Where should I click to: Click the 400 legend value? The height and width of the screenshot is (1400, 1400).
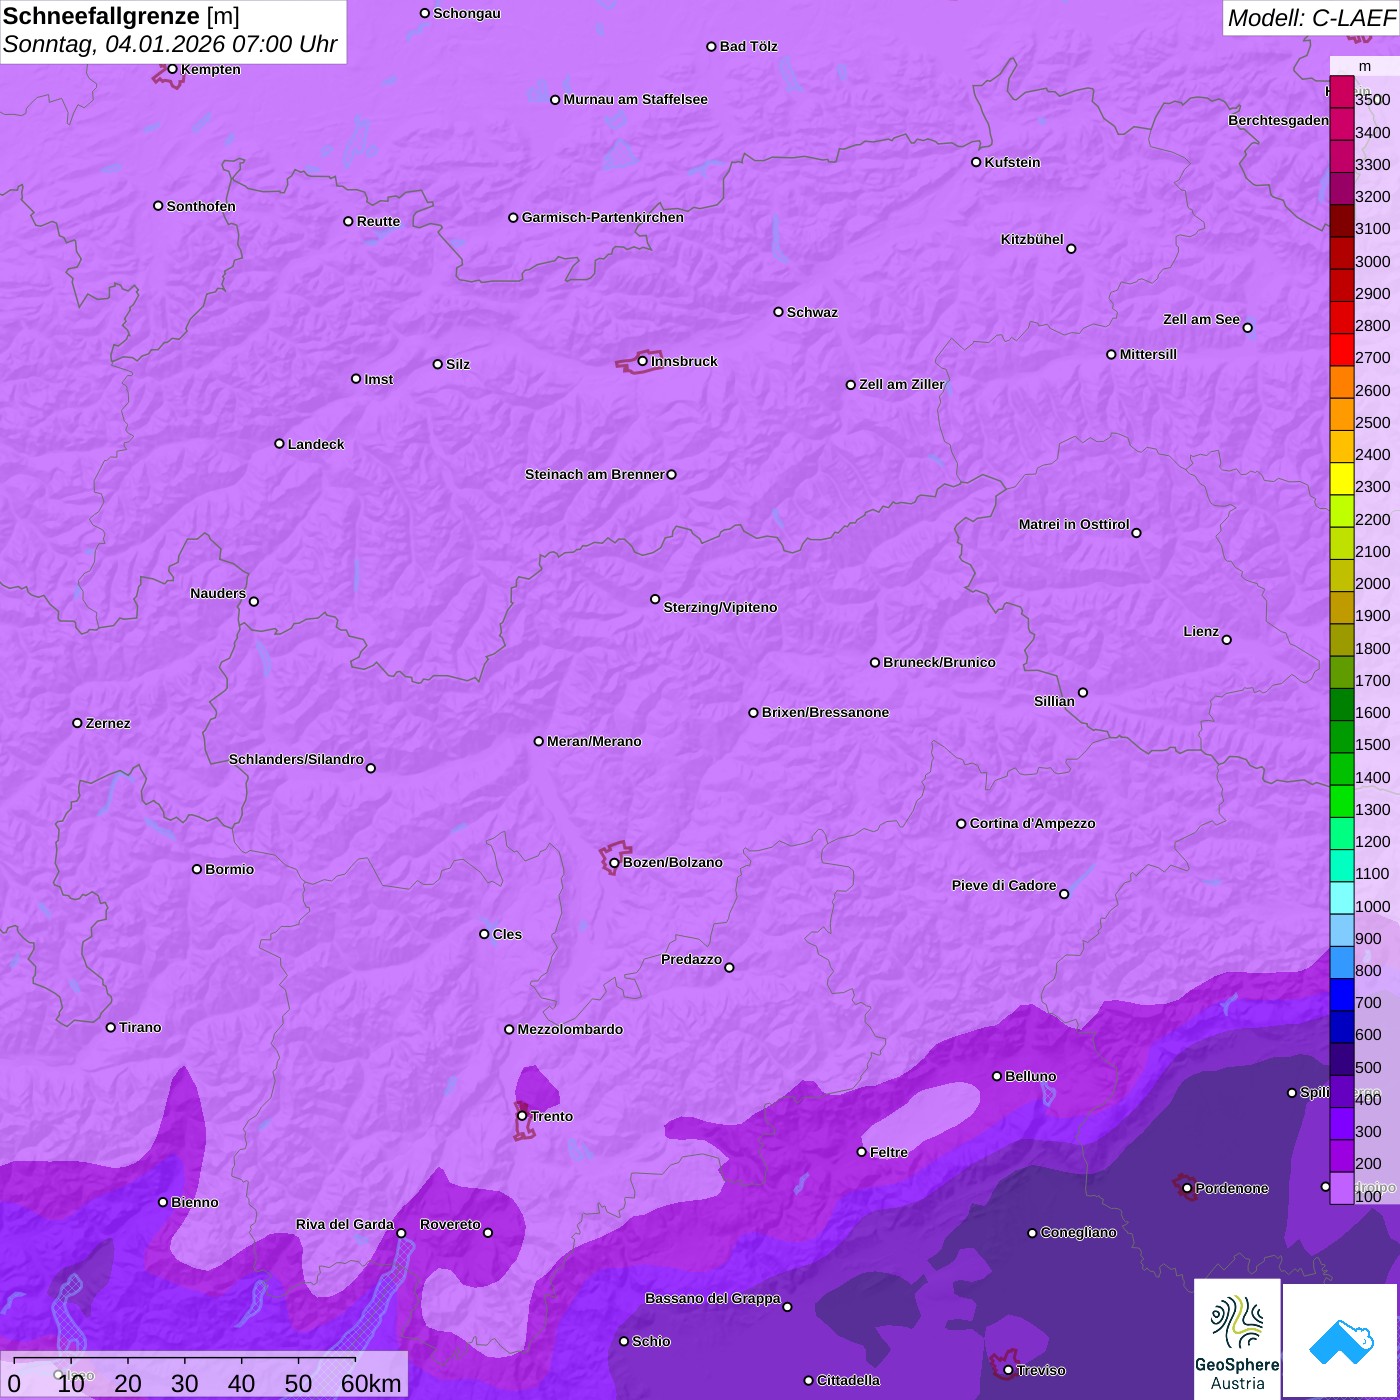(1368, 1100)
